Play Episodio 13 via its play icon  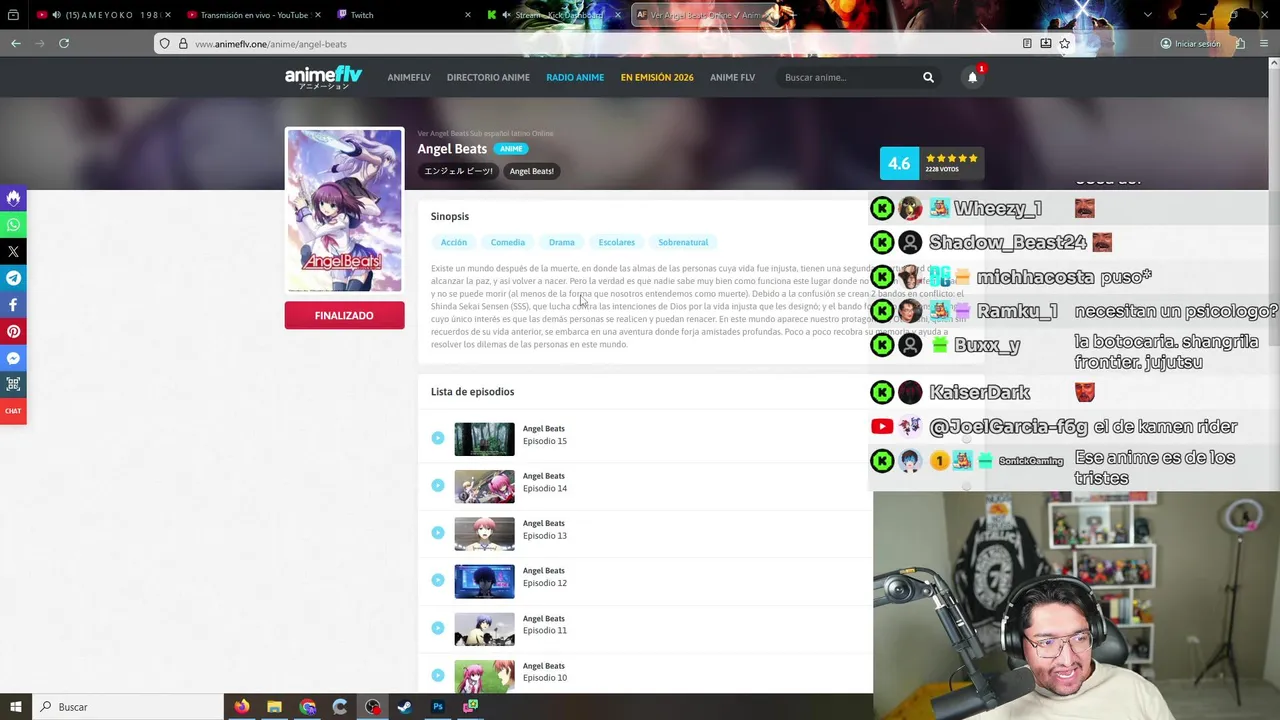[x=438, y=533]
